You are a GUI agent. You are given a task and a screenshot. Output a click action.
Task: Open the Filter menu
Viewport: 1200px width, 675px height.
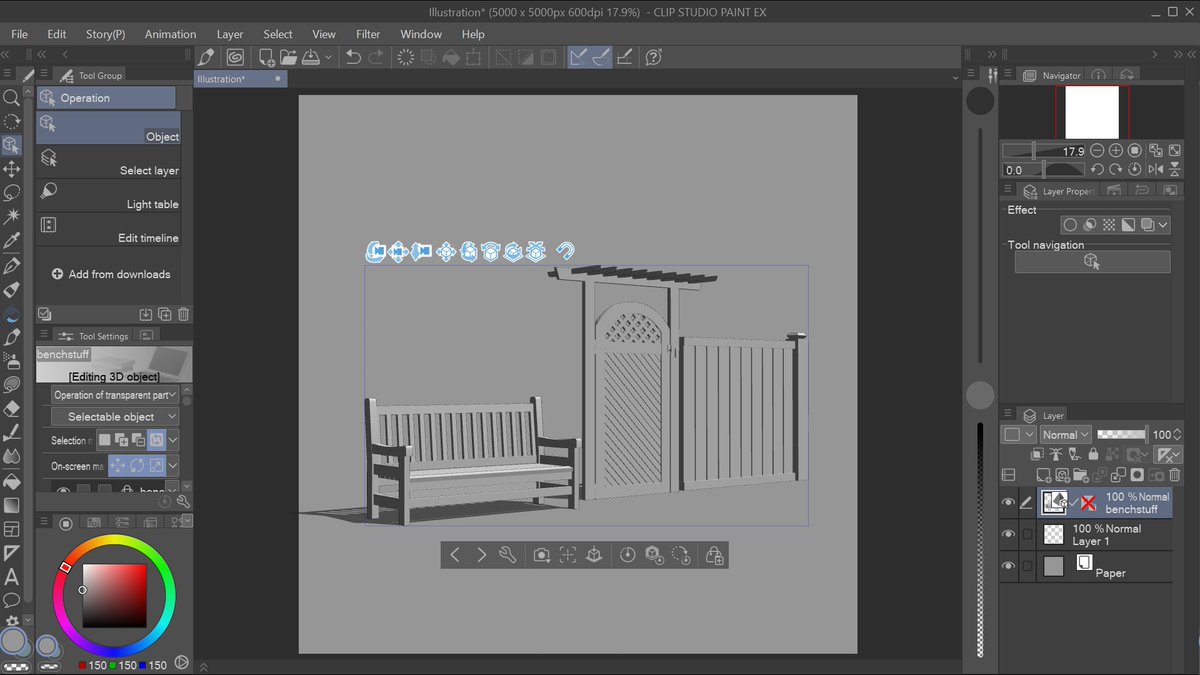click(x=368, y=34)
